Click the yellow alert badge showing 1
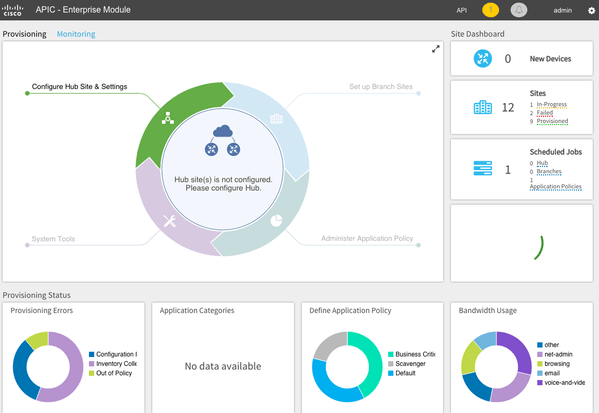This screenshot has width=599, height=413. pos(490,10)
